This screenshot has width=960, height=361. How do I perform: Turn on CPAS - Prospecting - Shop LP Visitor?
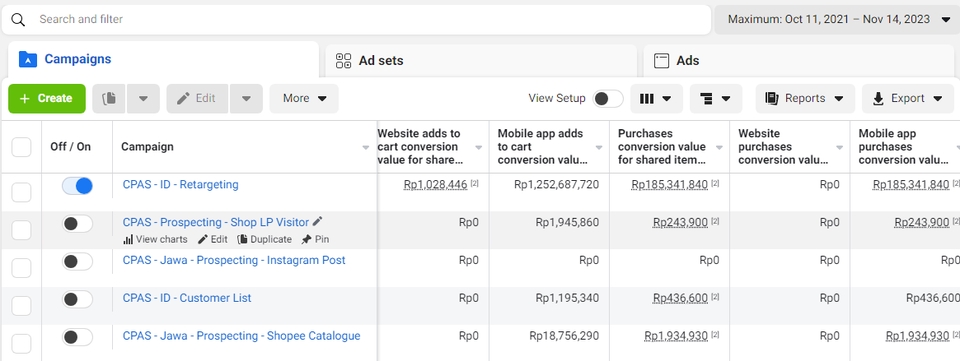tap(77, 224)
